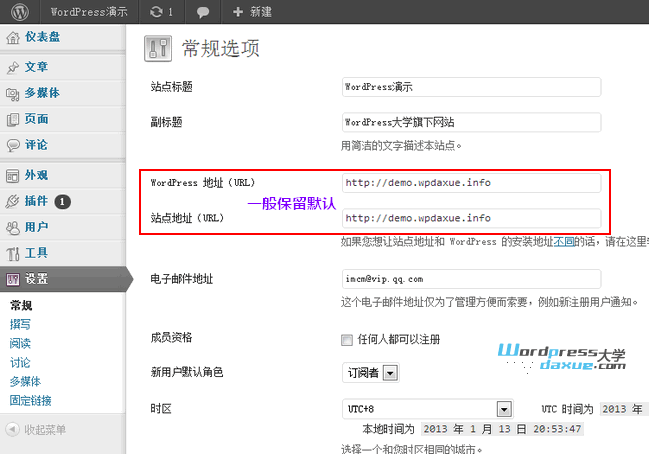The width and height of the screenshot is (649, 454).
Task: Click the updates refresh icon
Action: 155,12
